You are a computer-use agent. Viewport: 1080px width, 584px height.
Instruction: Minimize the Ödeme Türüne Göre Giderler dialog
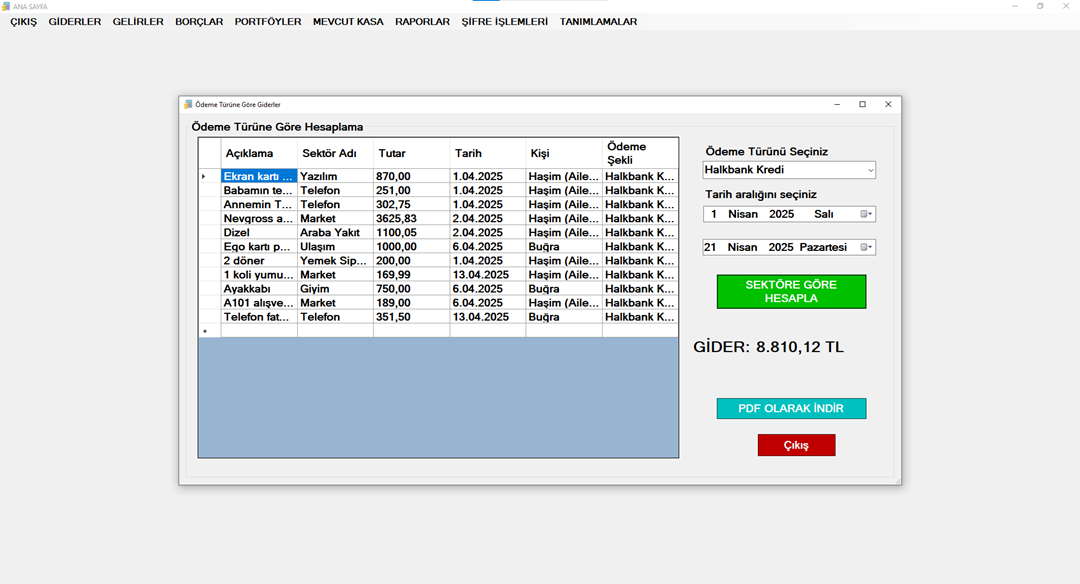coord(836,104)
